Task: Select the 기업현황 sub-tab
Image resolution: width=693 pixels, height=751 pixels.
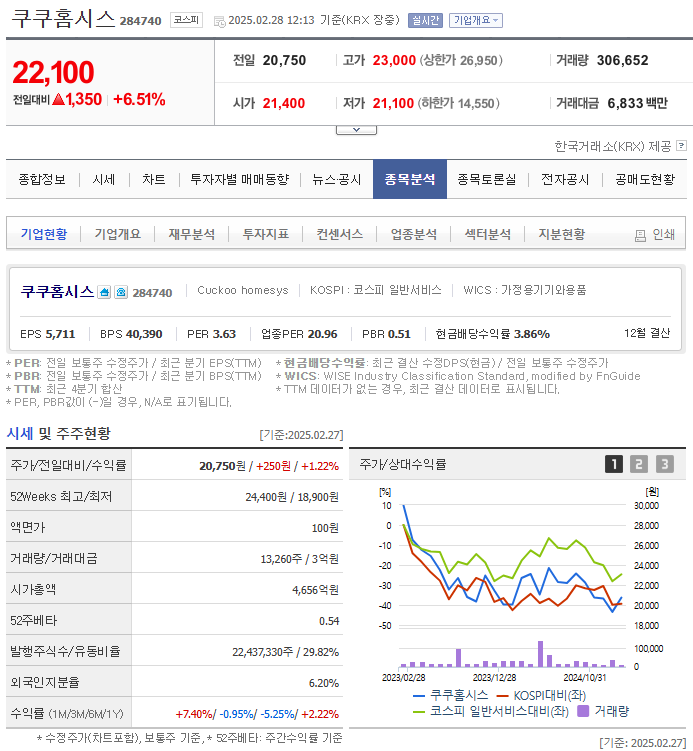Action: (x=44, y=234)
